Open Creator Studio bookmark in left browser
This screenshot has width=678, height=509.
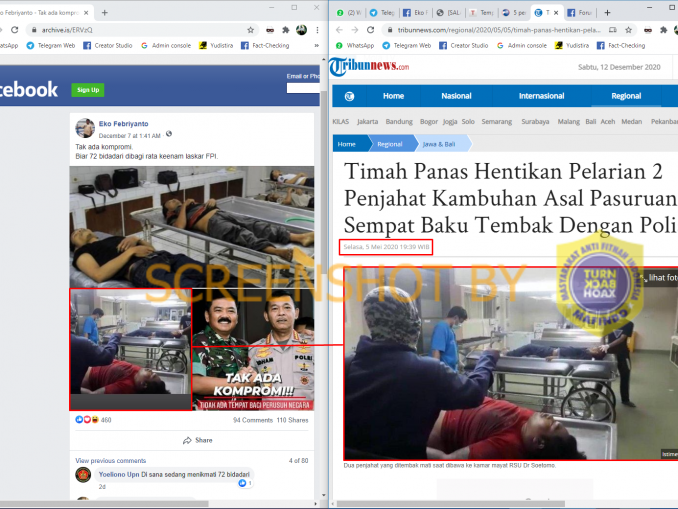point(108,45)
